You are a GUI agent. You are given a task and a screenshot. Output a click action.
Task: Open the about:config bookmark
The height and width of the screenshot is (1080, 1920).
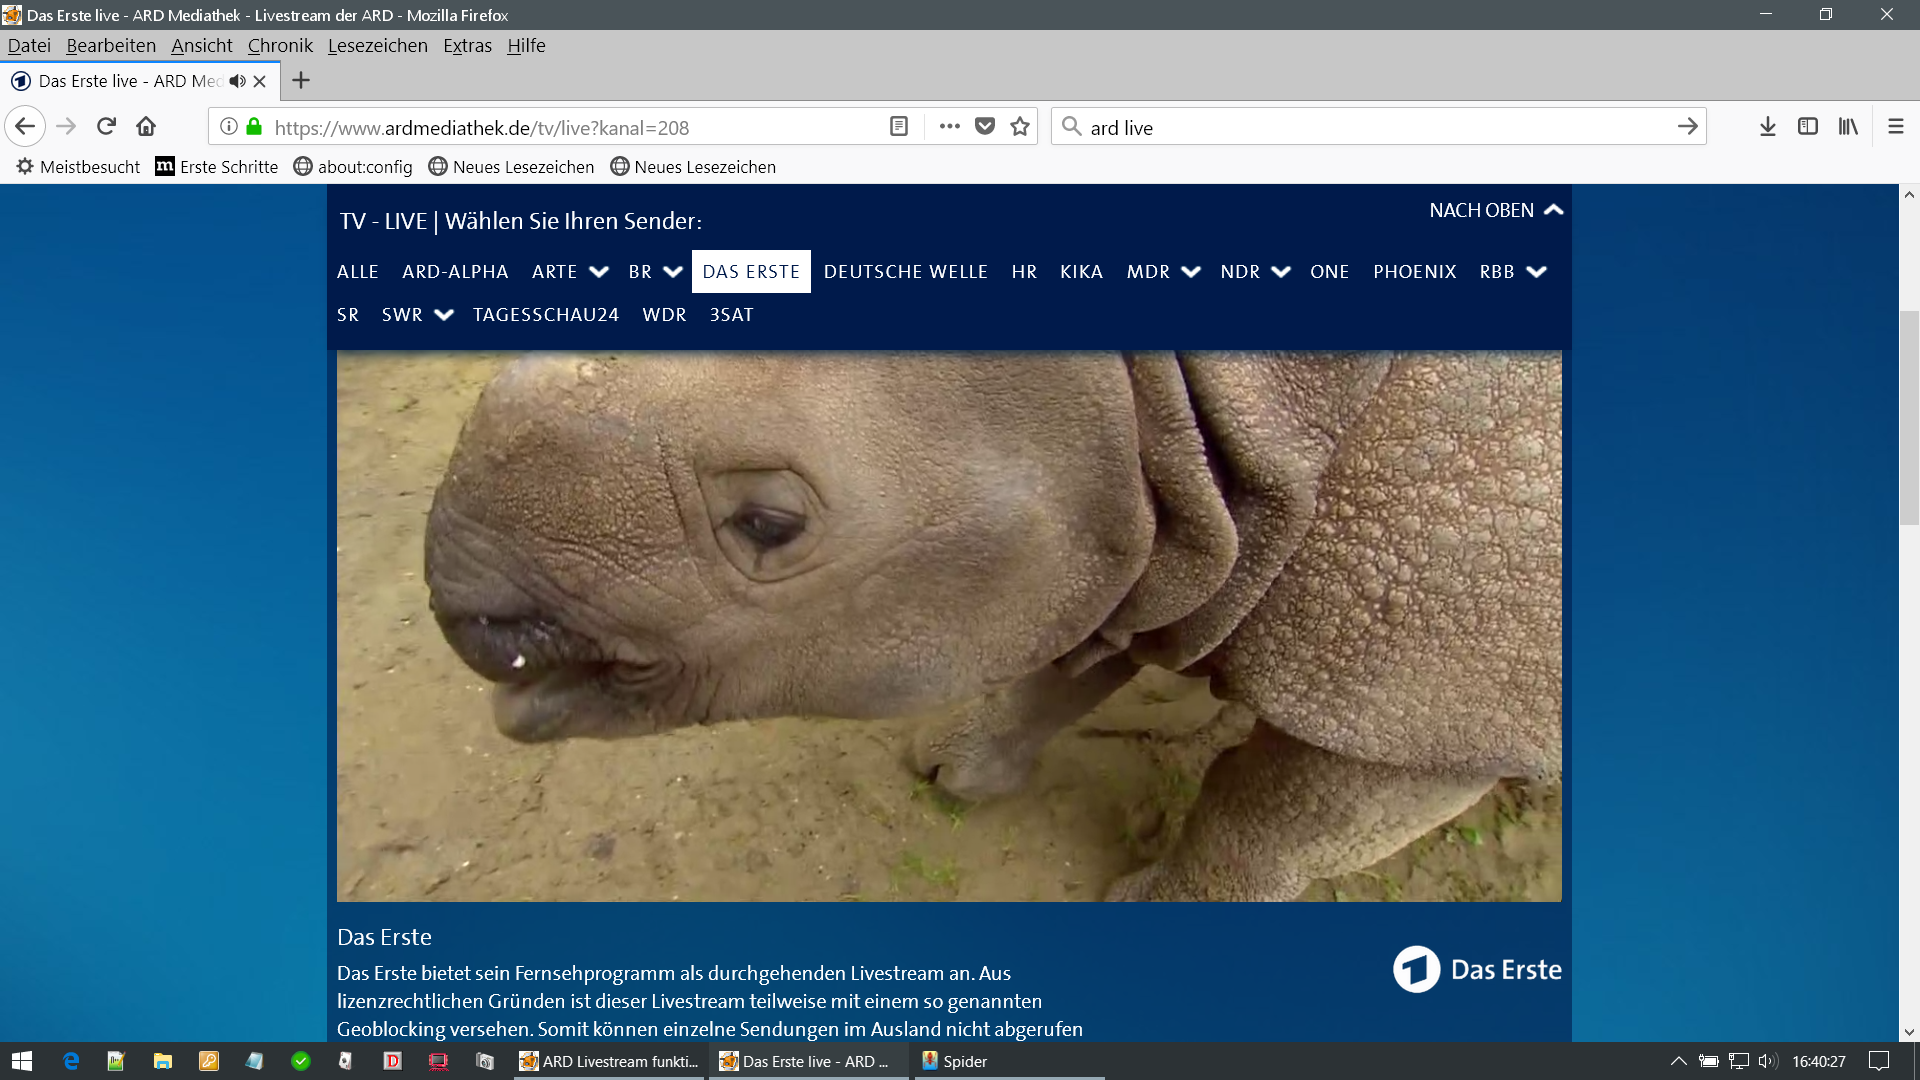coord(353,167)
